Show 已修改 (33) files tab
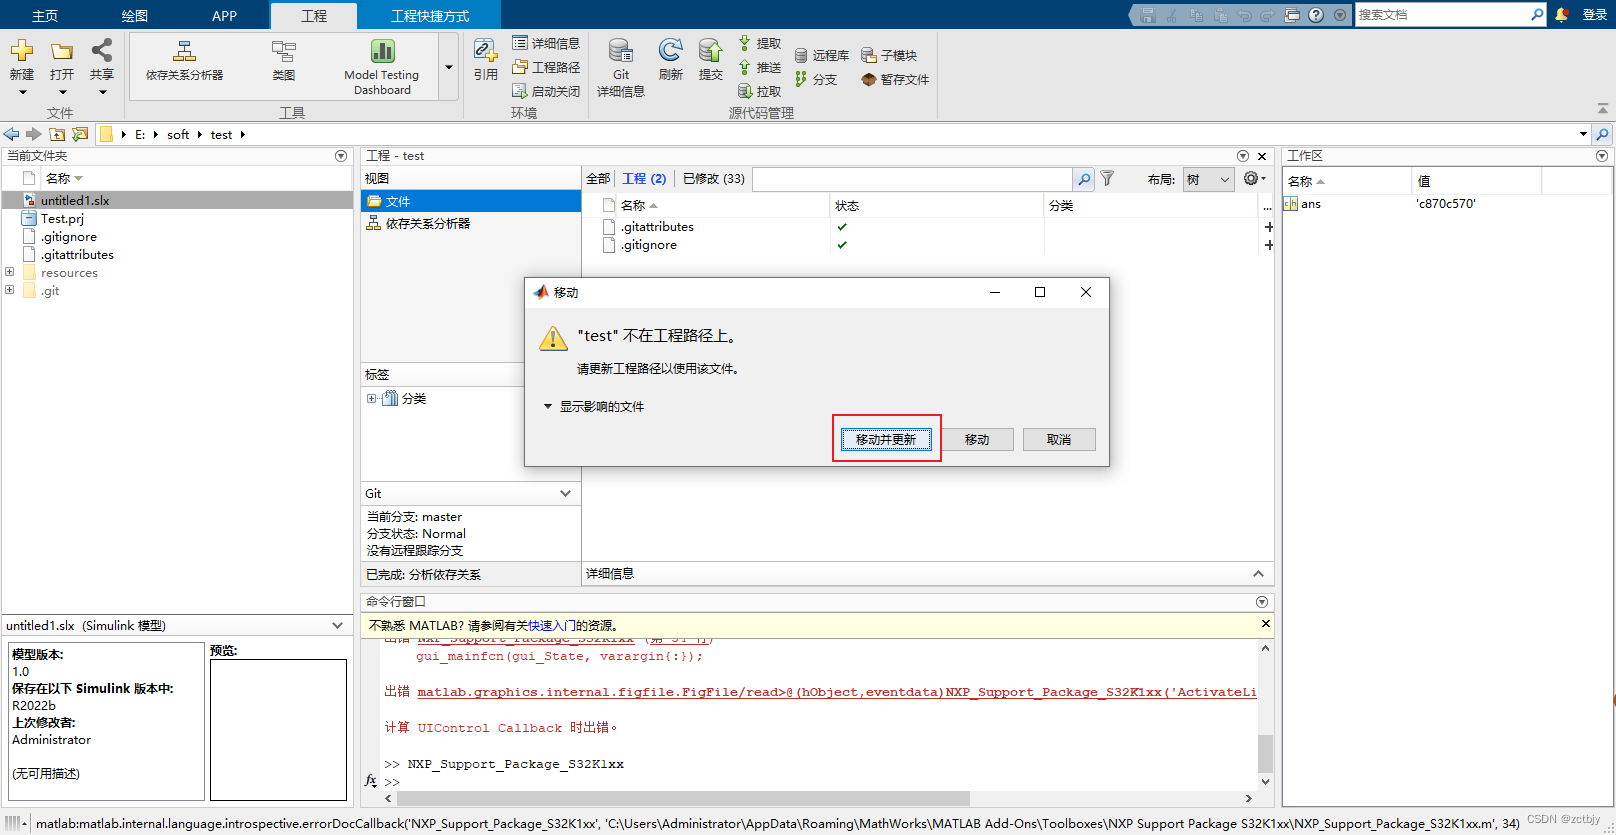Screen dimensions: 1616x835 [714, 179]
